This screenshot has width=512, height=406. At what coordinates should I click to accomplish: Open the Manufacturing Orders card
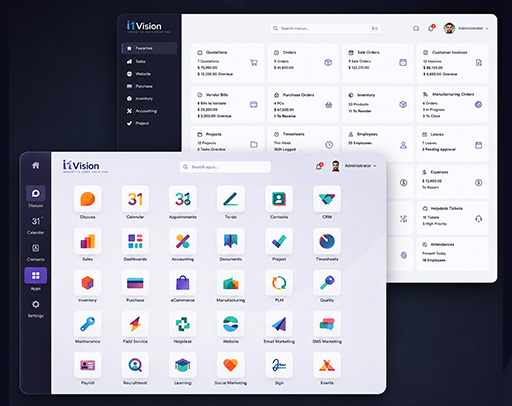[x=452, y=105]
